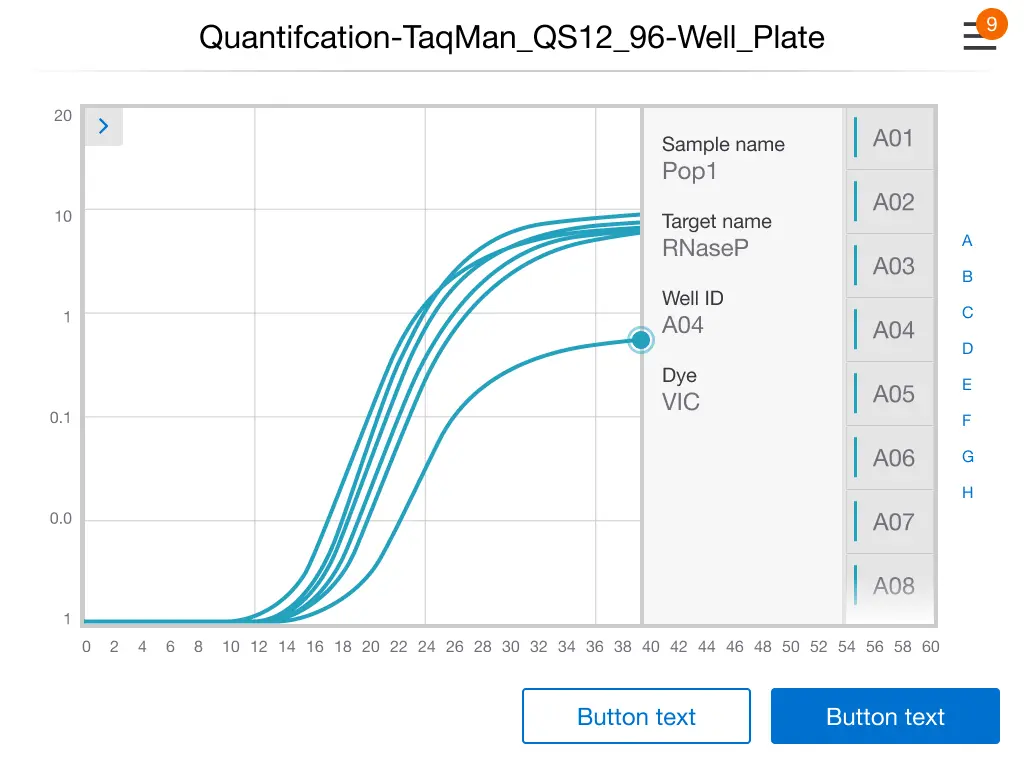Screen dimensions: 1024x768
Task: Expand the chart side panel chevron
Action: [x=103, y=127]
